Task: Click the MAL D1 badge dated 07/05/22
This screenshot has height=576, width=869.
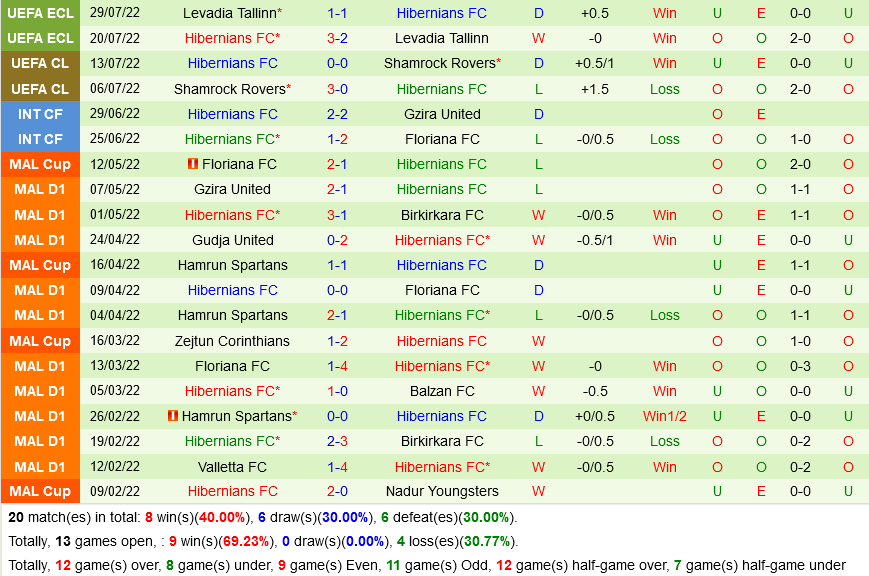Action: pyautogui.click(x=40, y=189)
